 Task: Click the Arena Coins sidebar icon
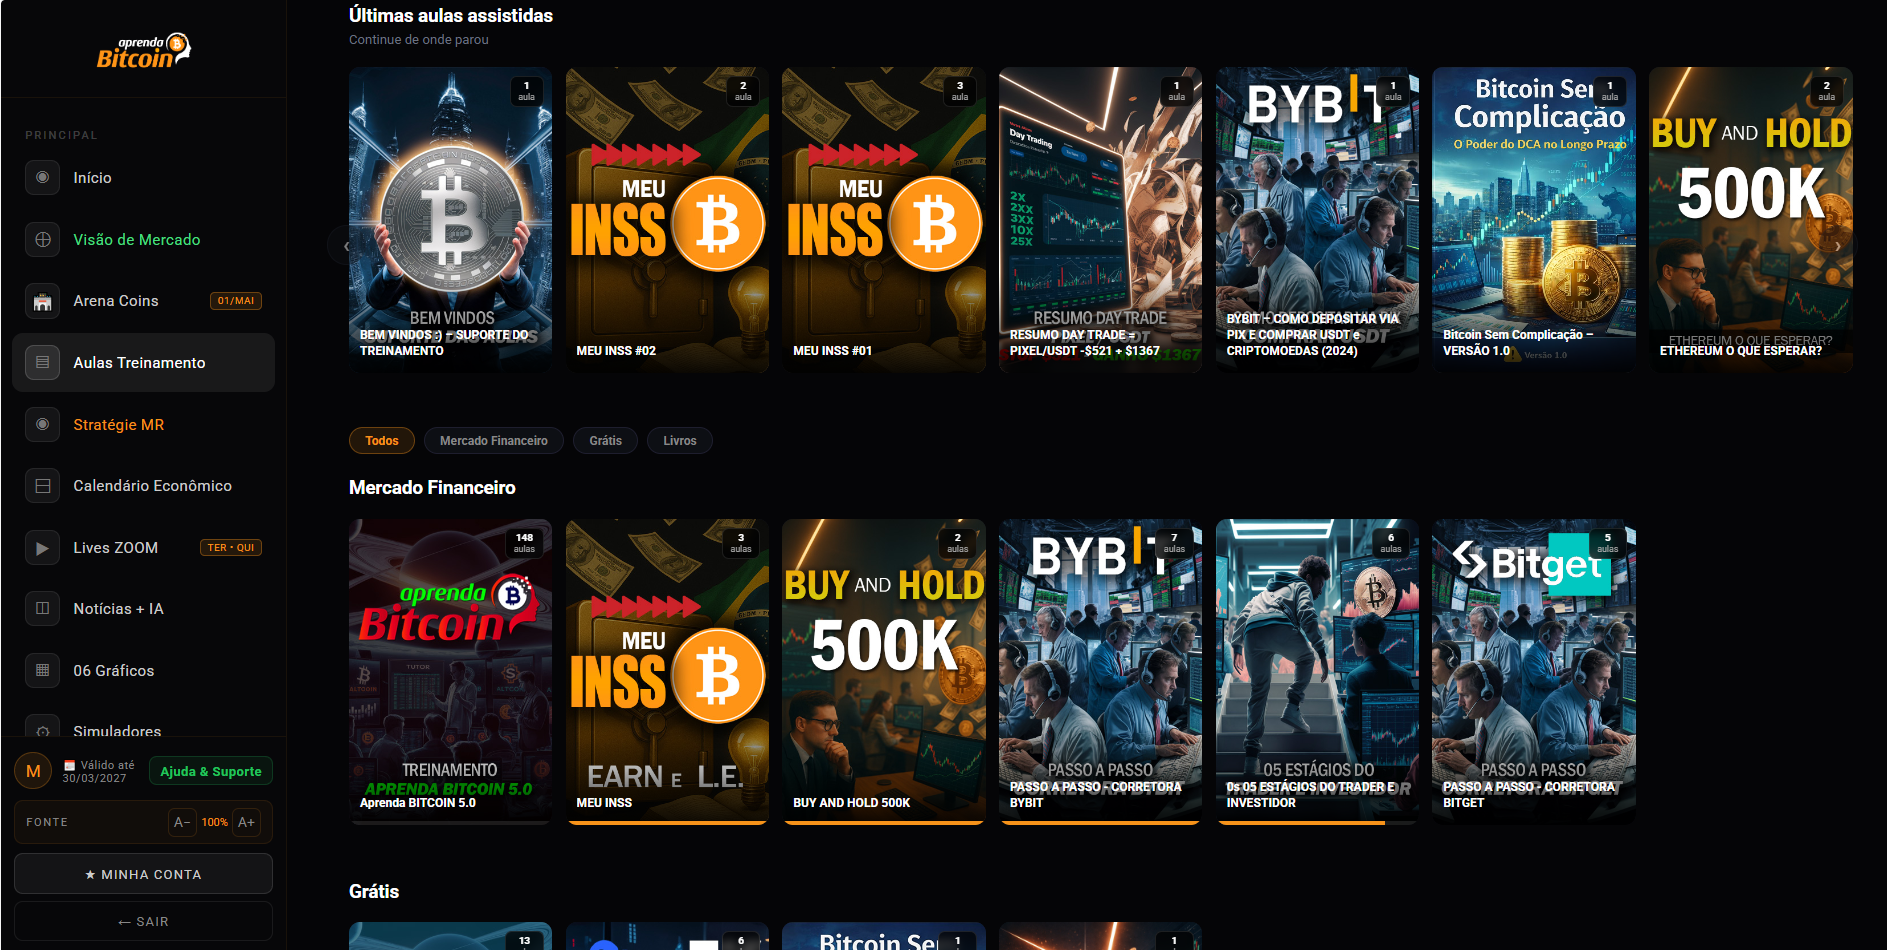click(42, 301)
